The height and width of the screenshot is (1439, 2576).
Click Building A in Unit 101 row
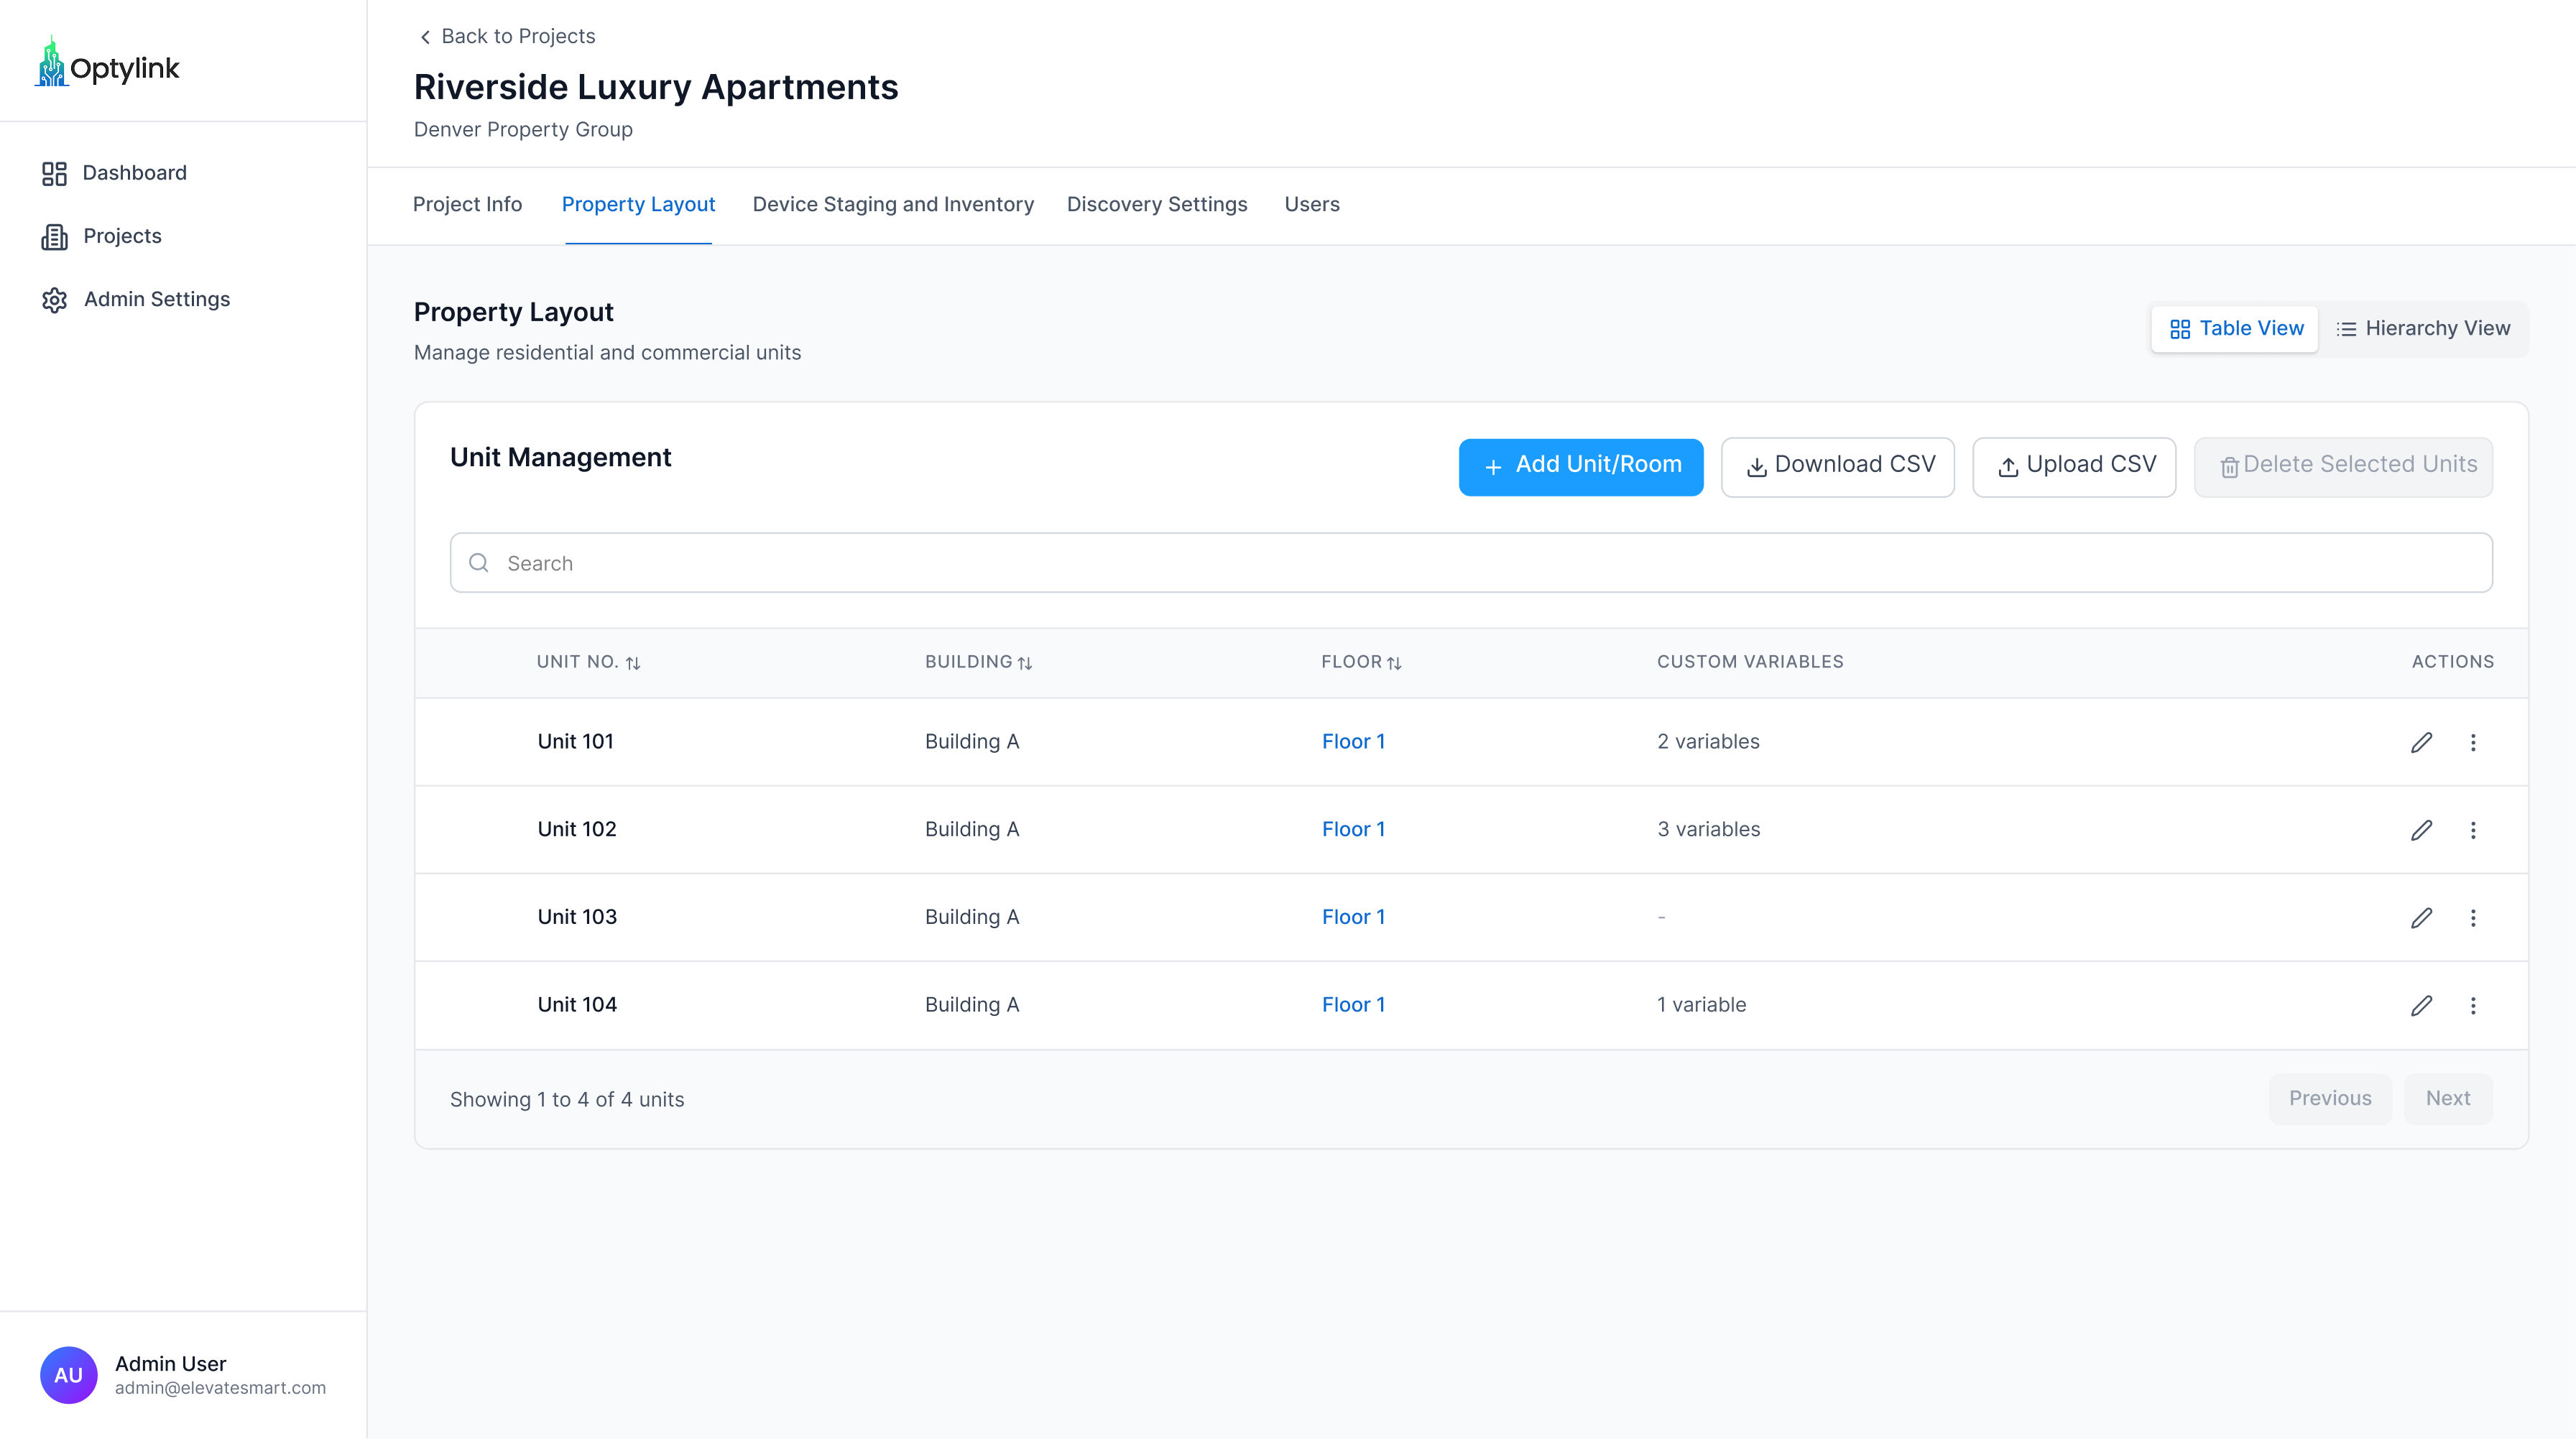pos(972,741)
